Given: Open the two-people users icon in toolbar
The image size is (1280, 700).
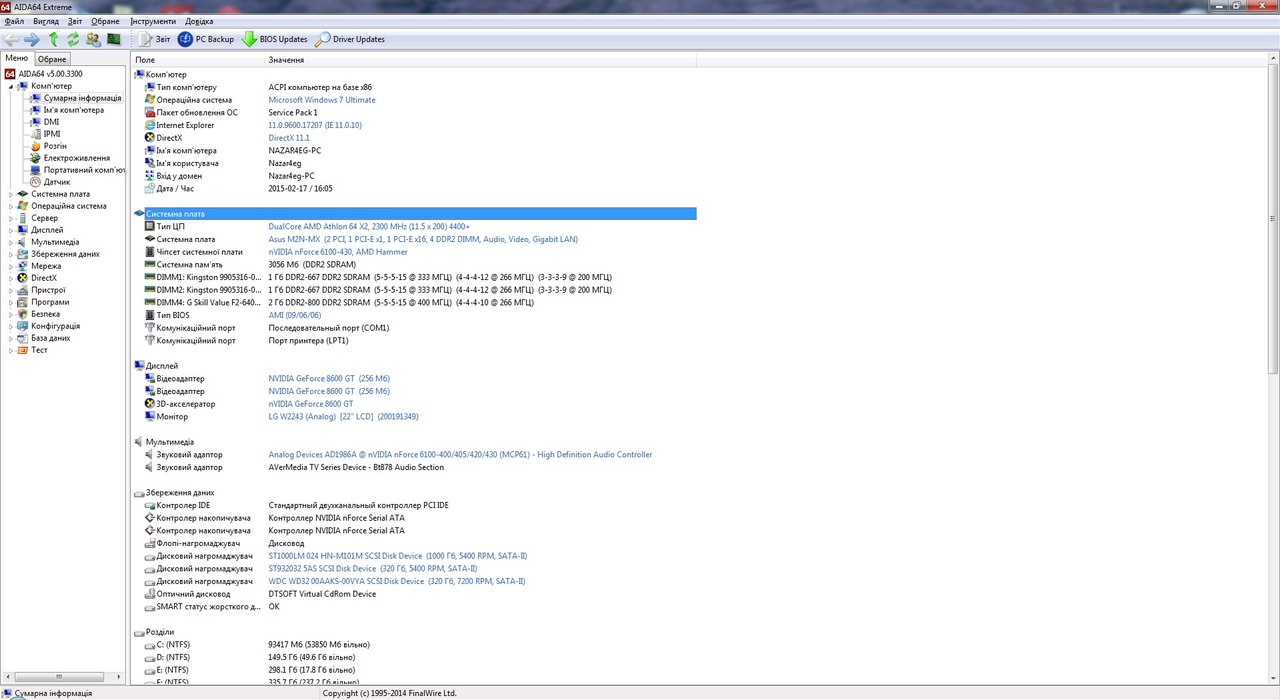Looking at the screenshot, I should [93, 39].
